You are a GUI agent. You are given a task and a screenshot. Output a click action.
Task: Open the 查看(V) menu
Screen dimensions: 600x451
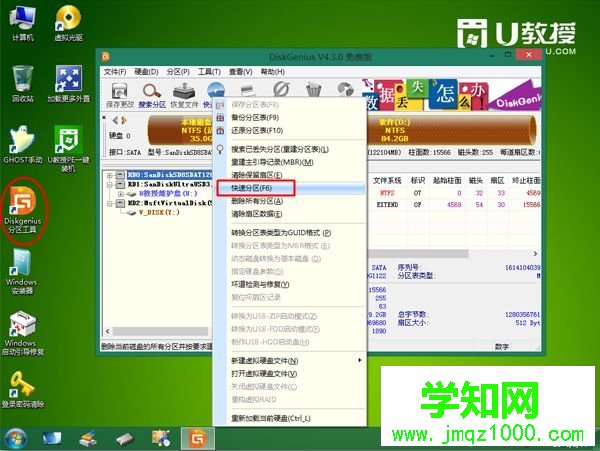coord(240,72)
